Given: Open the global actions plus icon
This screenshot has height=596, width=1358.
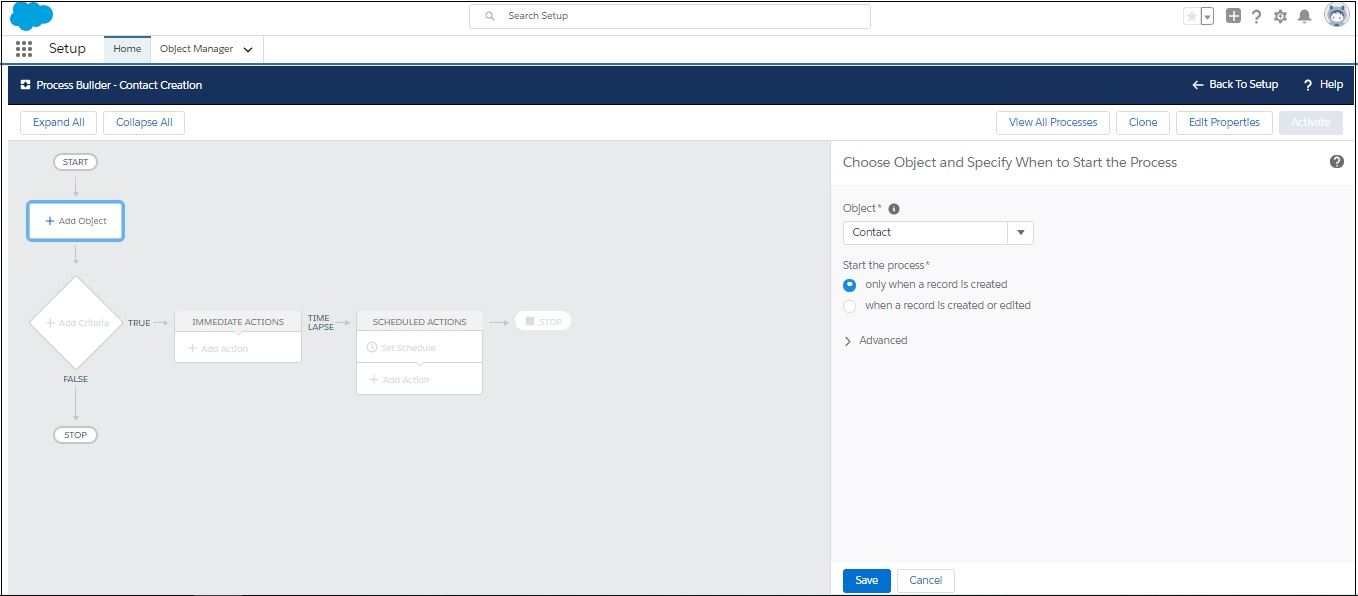Looking at the screenshot, I should coord(1233,16).
